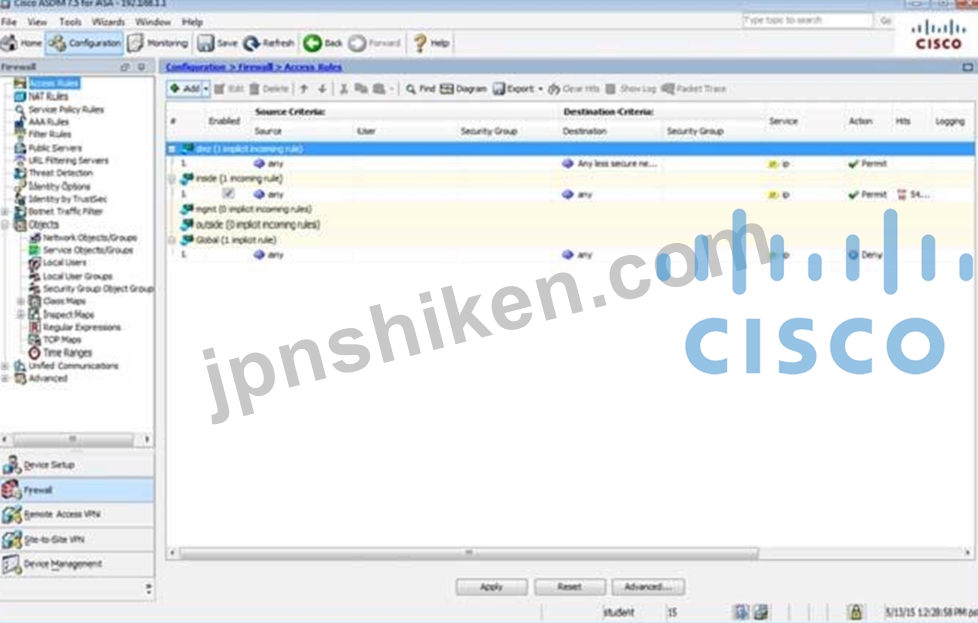Image resolution: width=978 pixels, height=623 pixels.
Task: Open the Wizards menu
Action: tap(108, 22)
